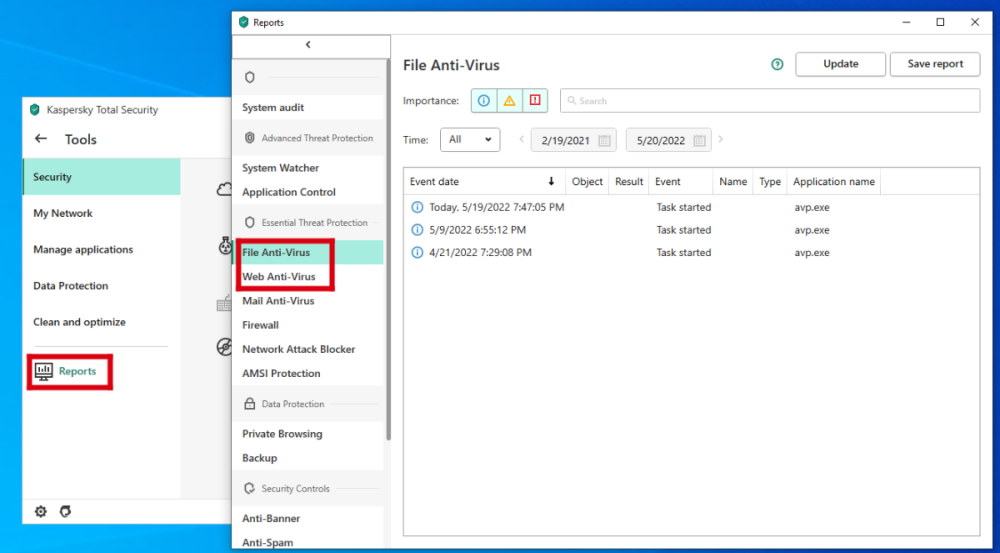Select Security tab in Tools window

tap(101, 177)
